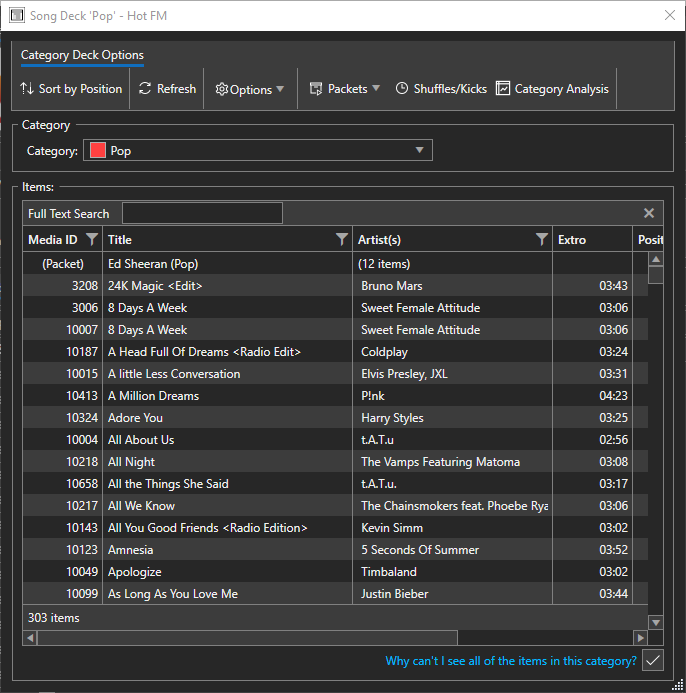Filter the Artist(s) column

click(541, 240)
